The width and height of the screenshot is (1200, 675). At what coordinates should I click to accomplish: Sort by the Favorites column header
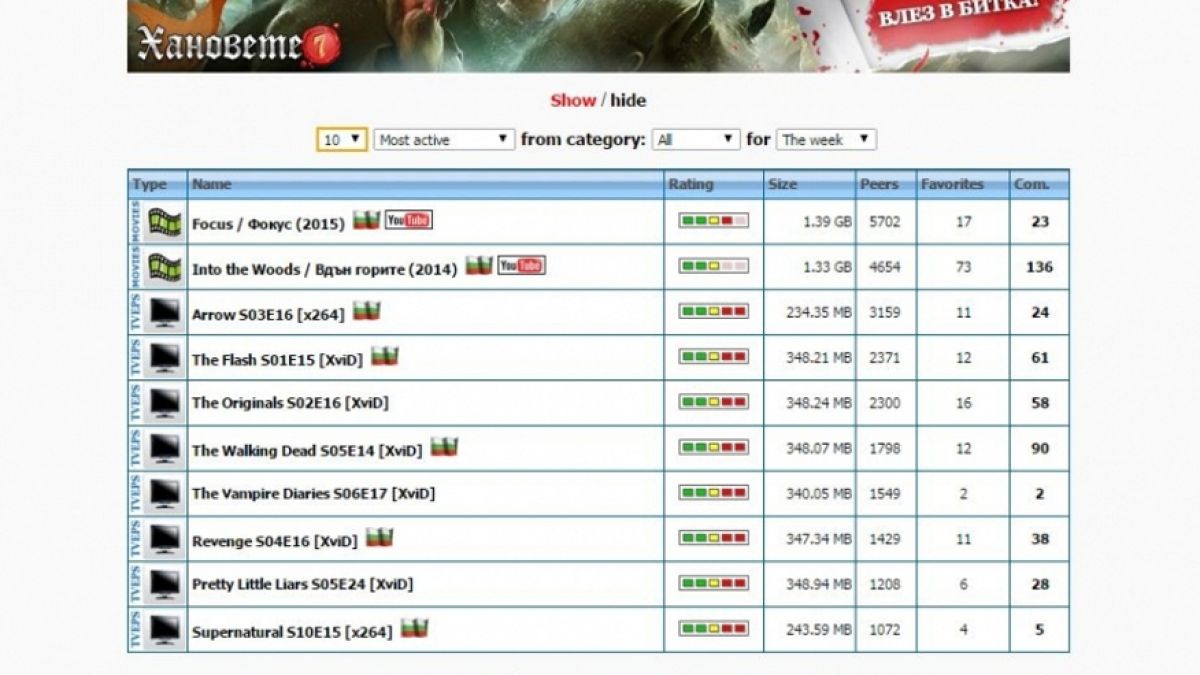pos(952,184)
